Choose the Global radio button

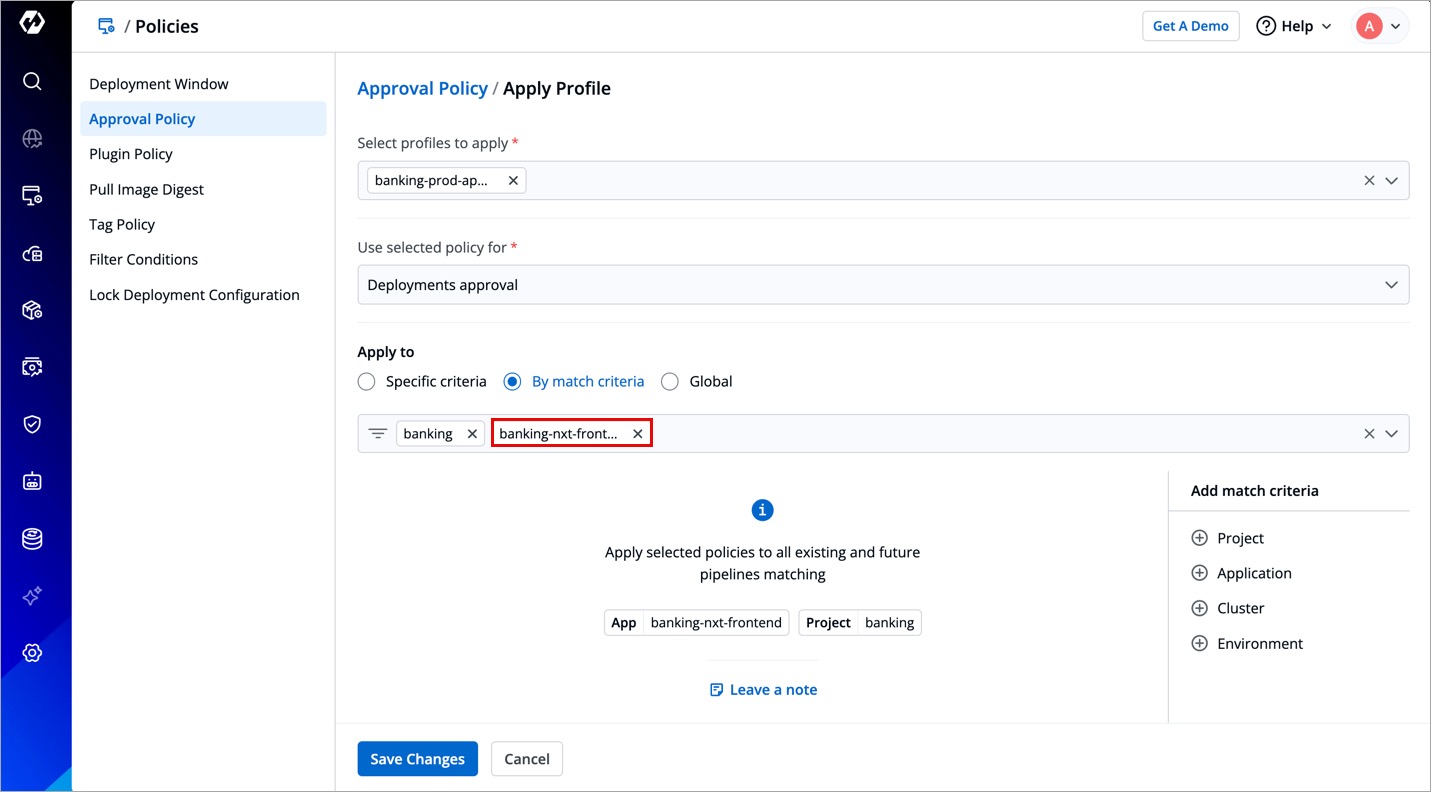click(x=670, y=381)
